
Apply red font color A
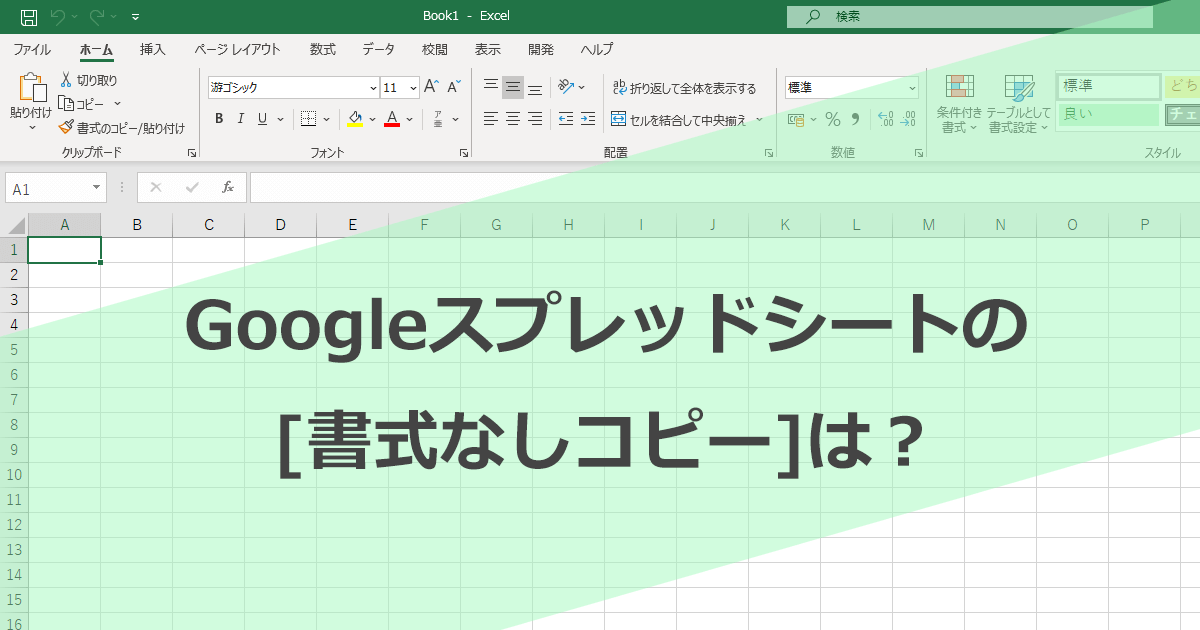click(x=392, y=119)
